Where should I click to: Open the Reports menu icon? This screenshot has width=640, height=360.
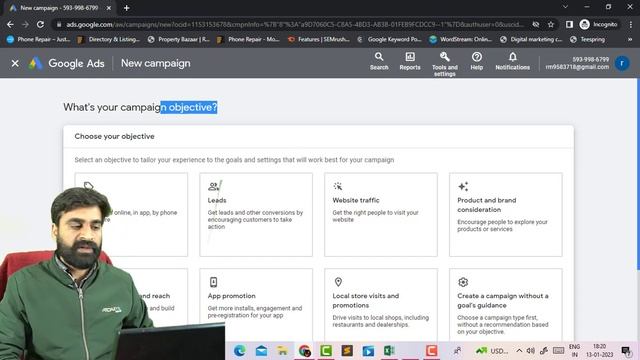410,61
